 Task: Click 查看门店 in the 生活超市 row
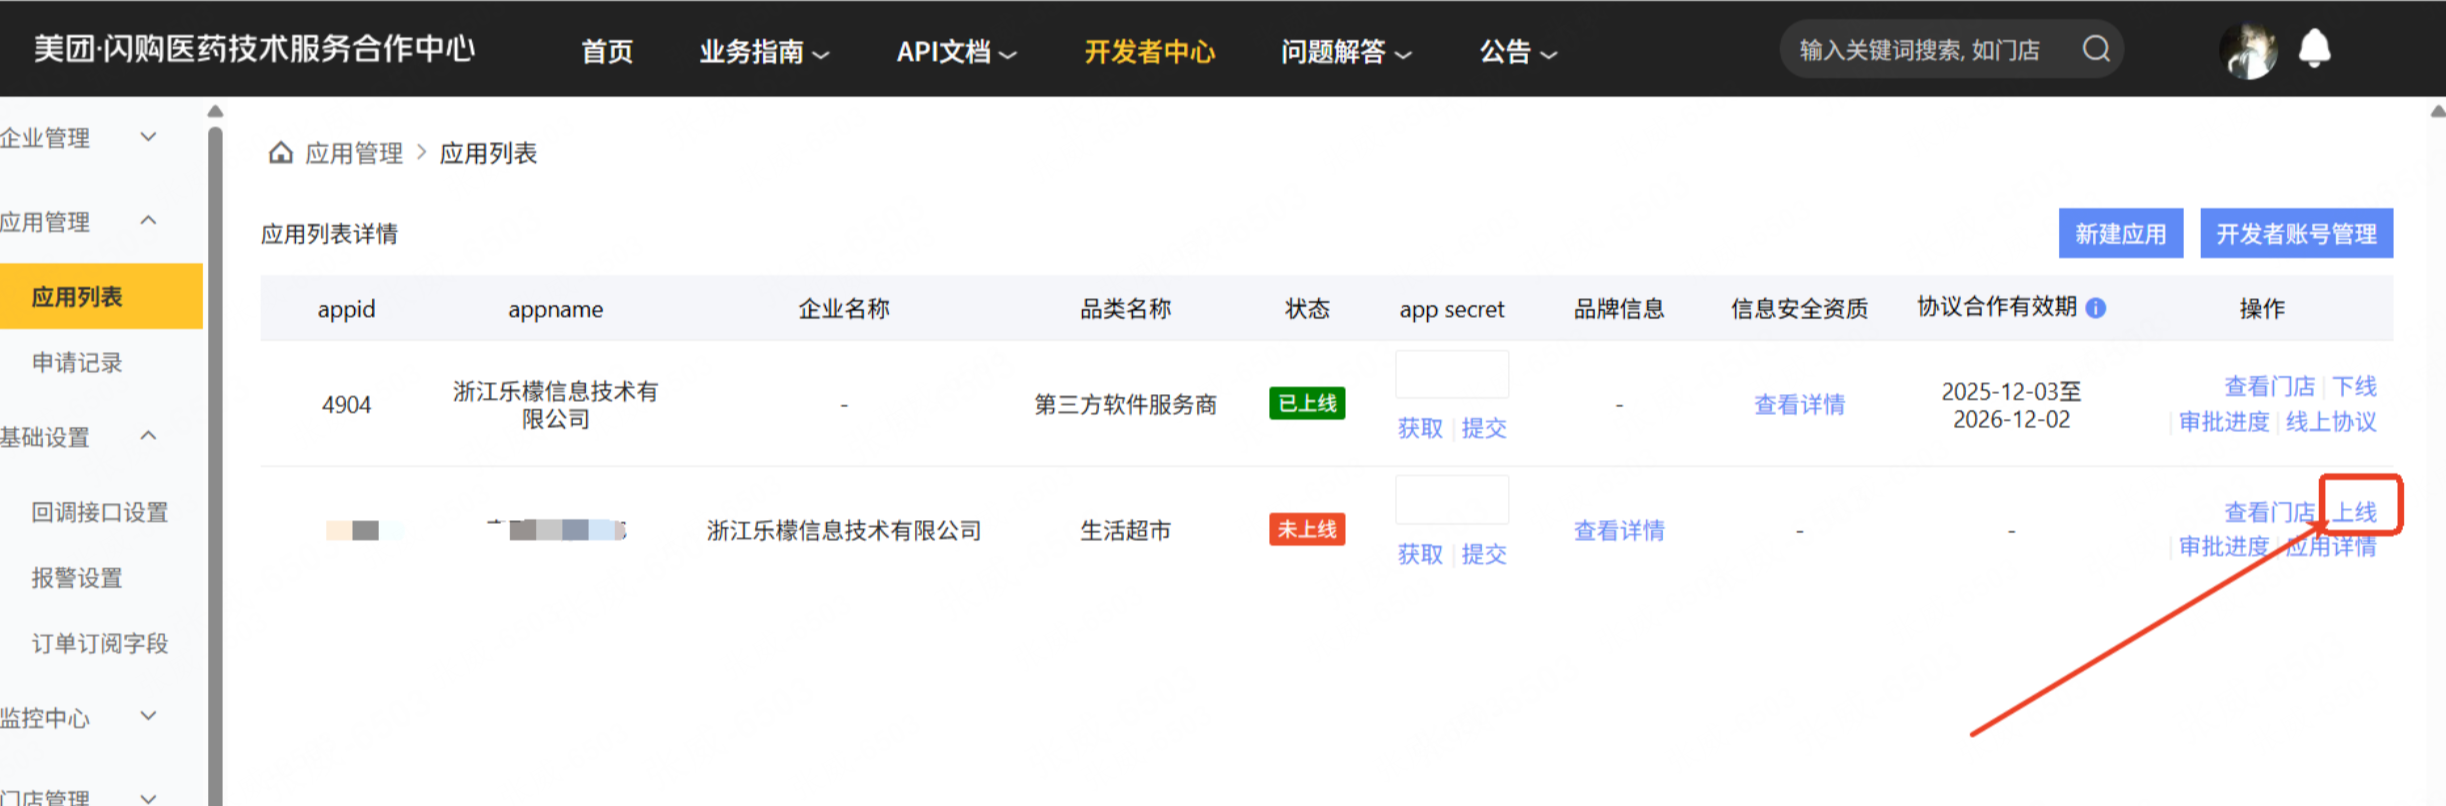click(x=2269, y=512)
